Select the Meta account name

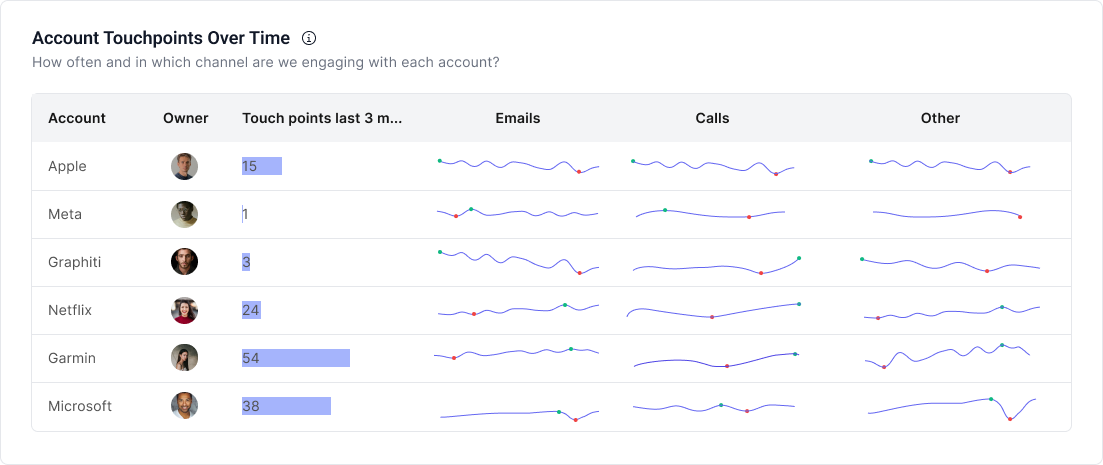pos(65,215)
